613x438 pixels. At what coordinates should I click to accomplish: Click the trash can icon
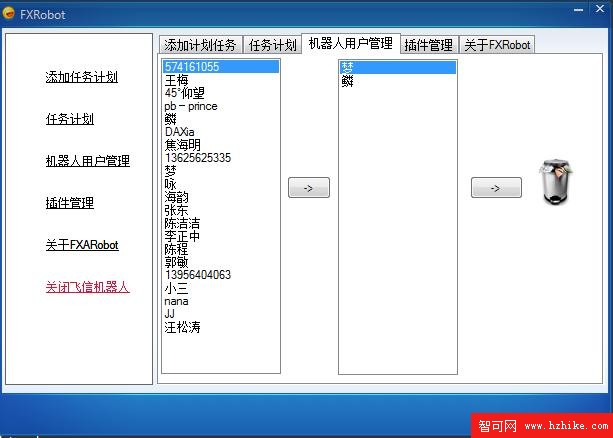(555, 182)
